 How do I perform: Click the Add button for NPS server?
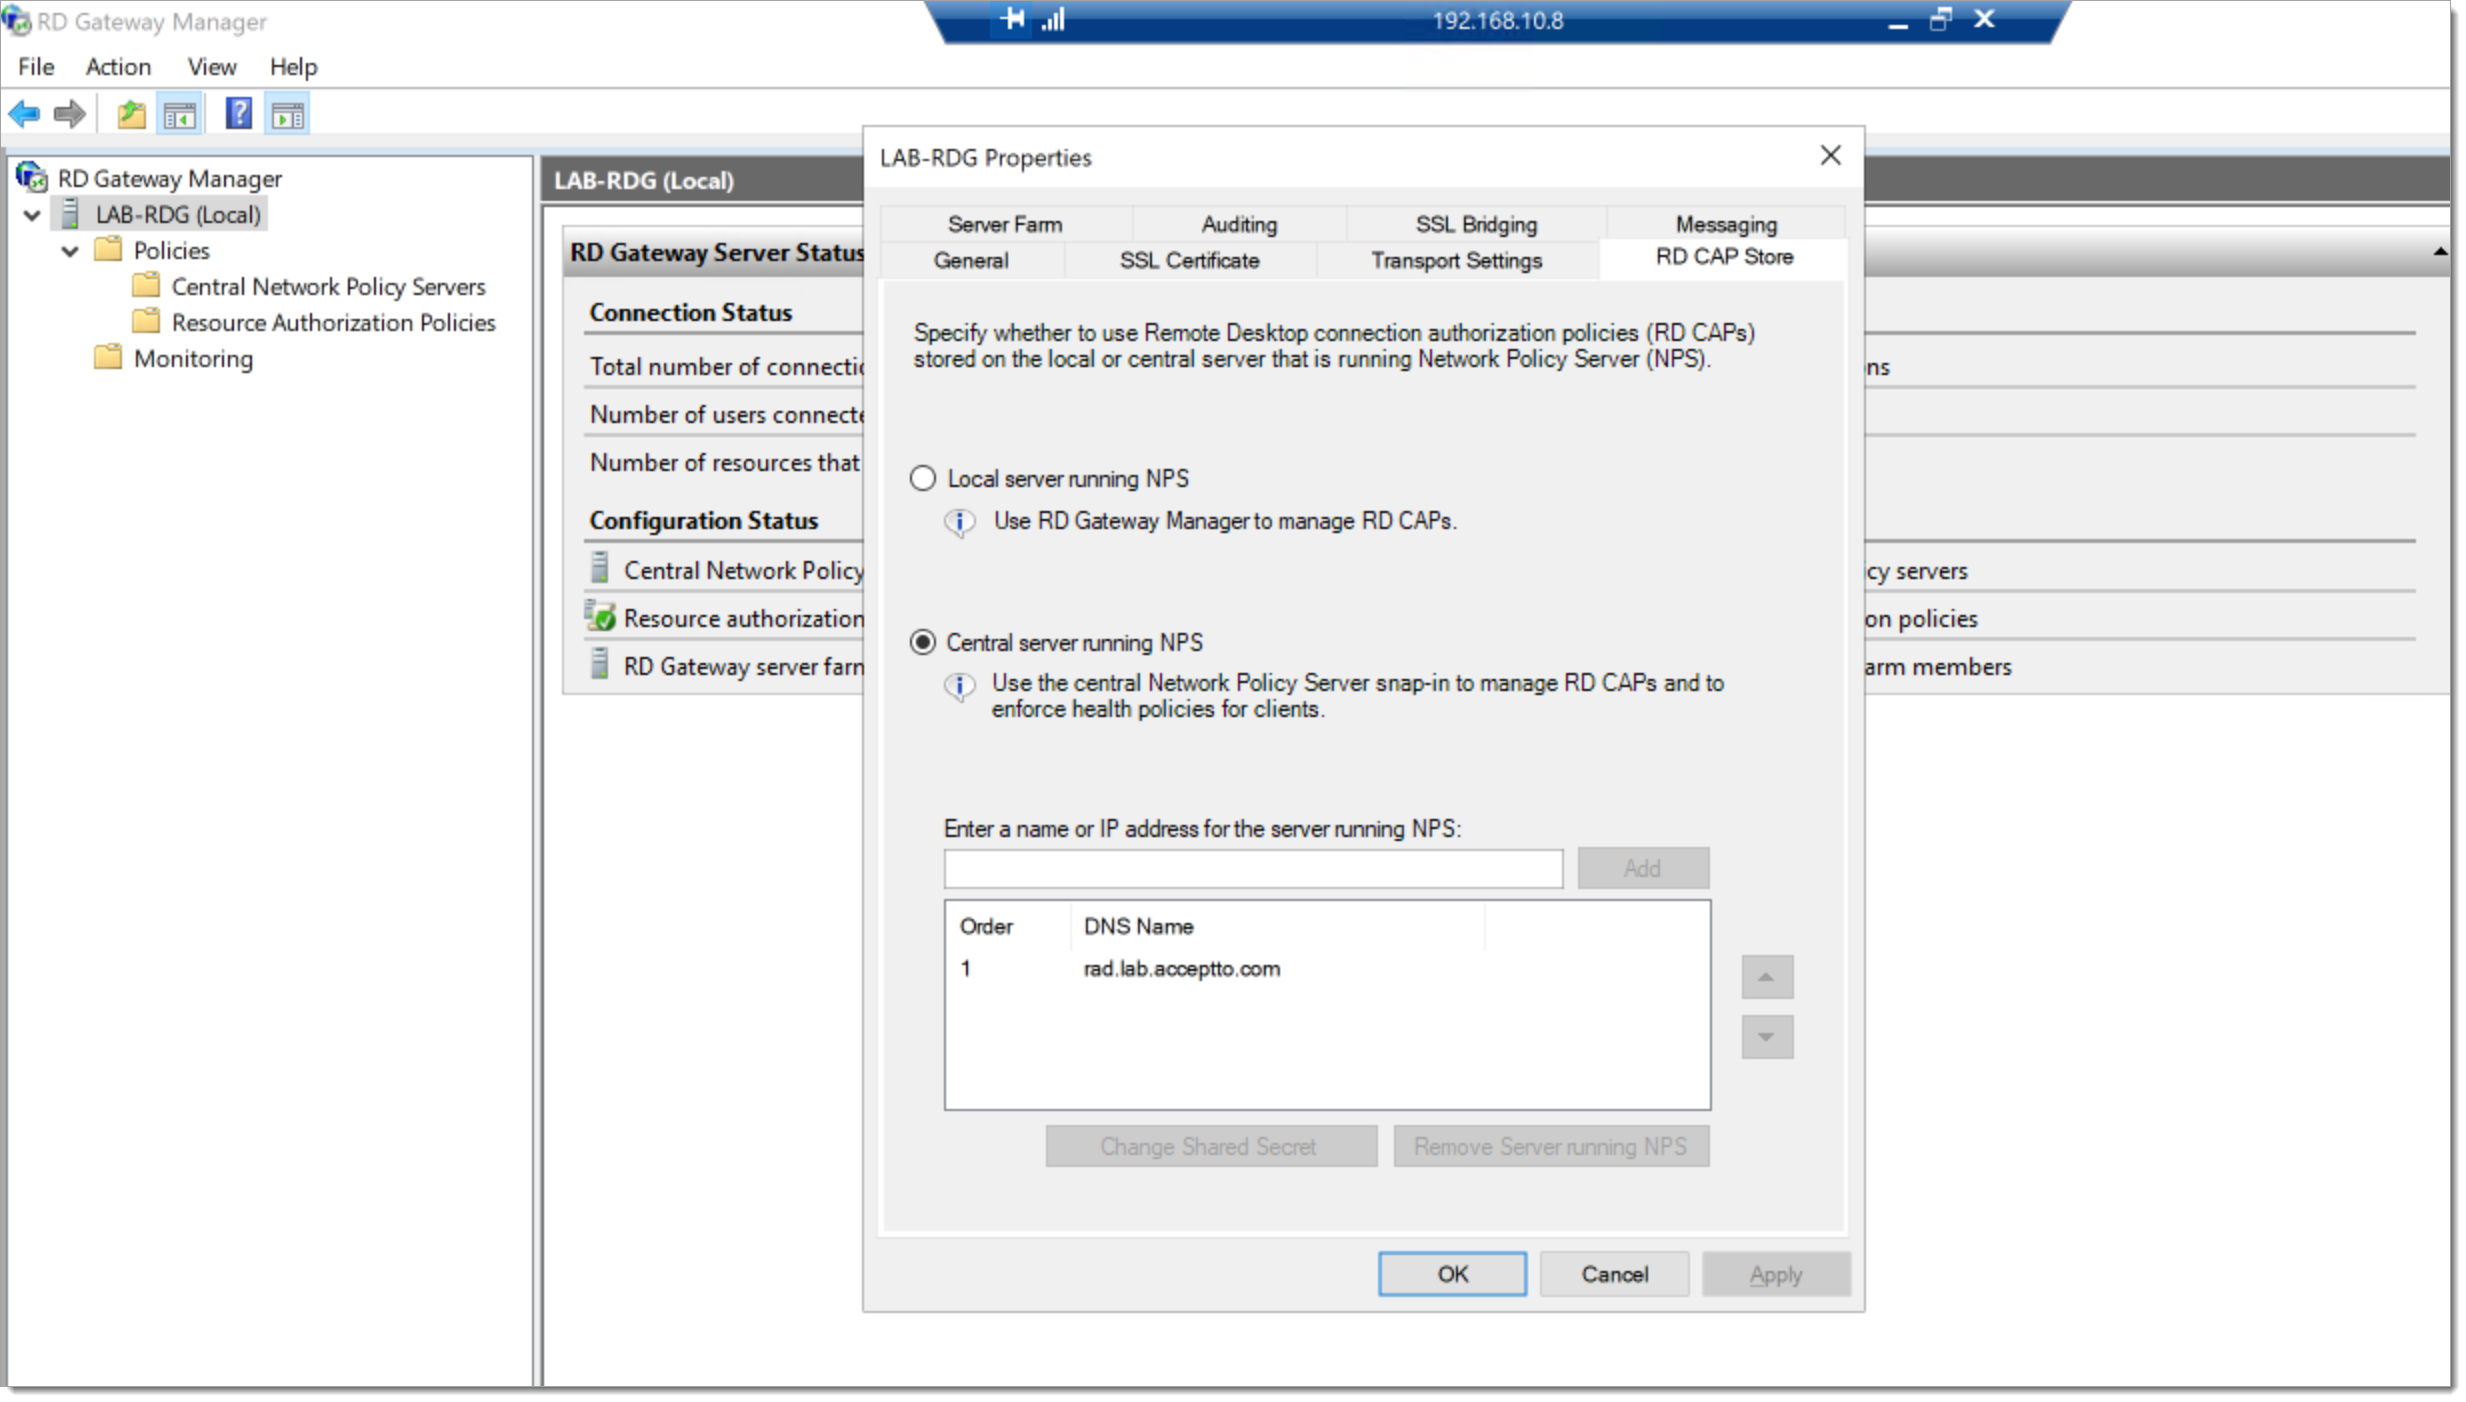(x=1643, y=868)
